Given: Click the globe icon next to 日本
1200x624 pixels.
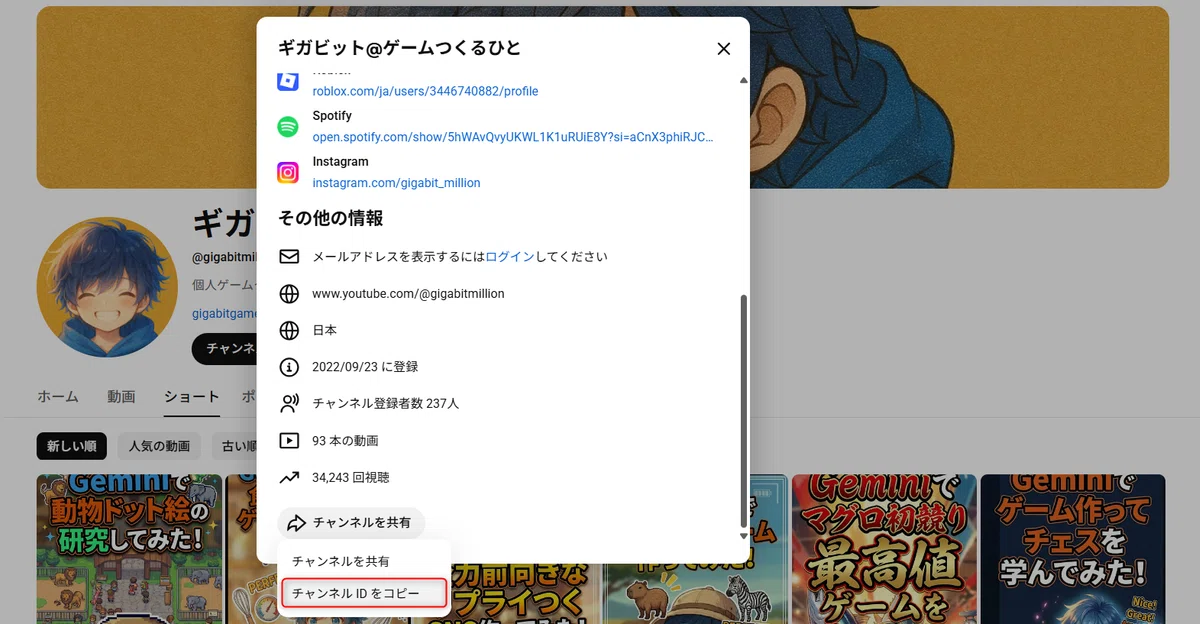Looking at the screenshot, I should pyautogui.click(x=289, y=331).
